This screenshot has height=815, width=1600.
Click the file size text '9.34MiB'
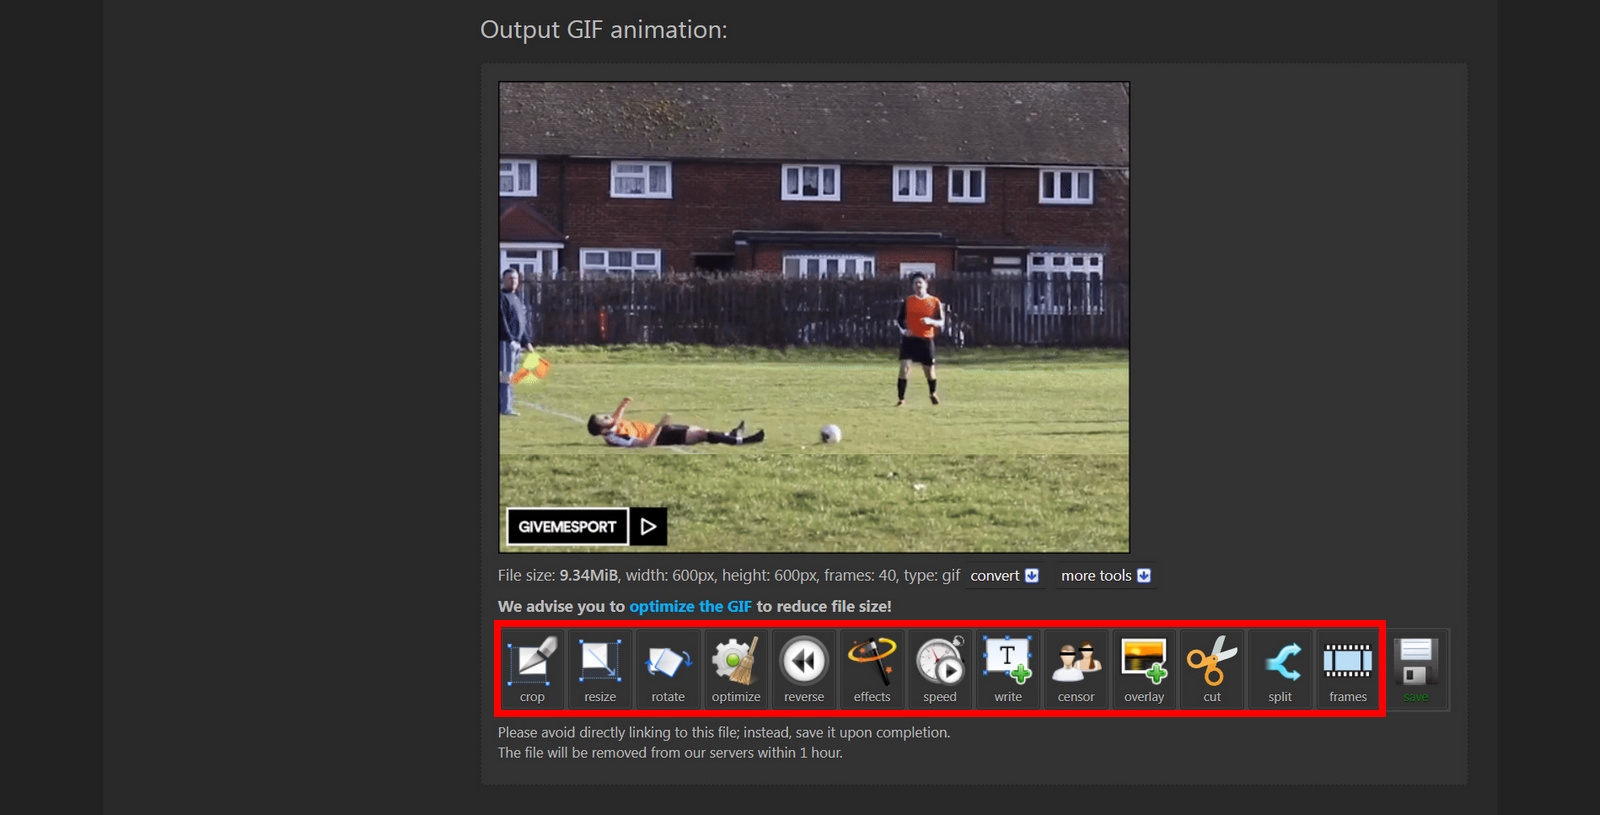[589, 576]
